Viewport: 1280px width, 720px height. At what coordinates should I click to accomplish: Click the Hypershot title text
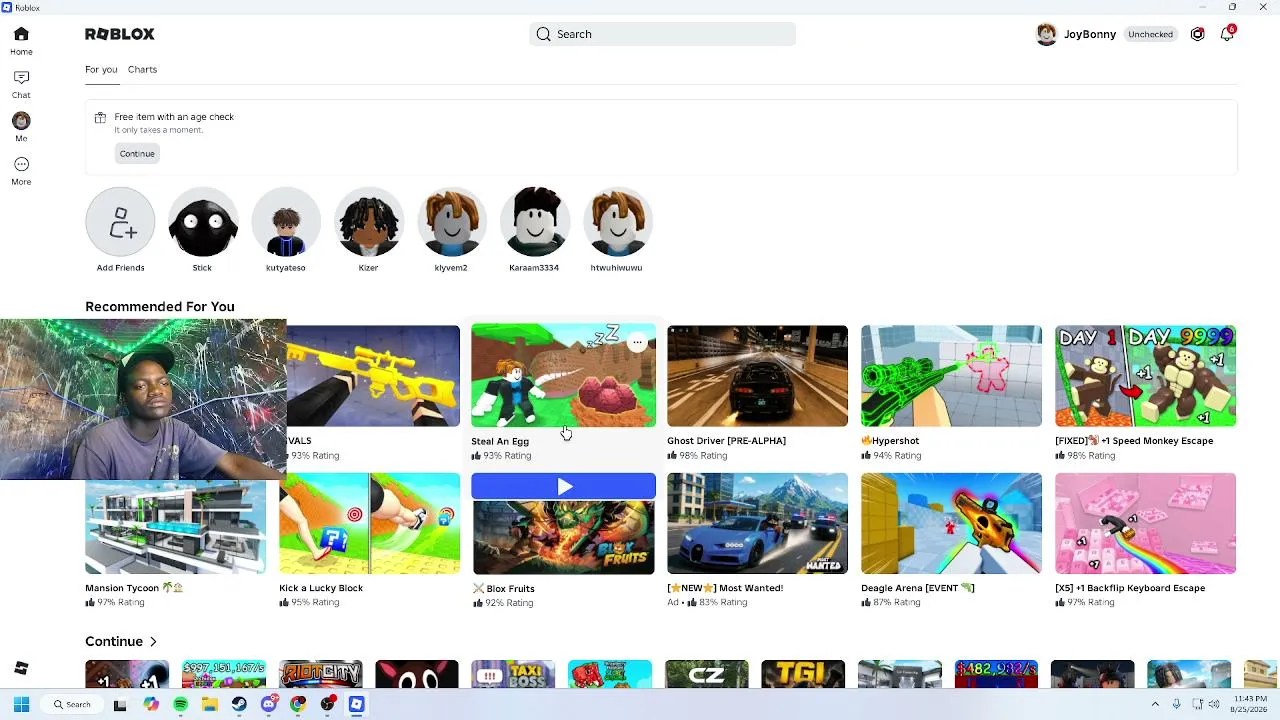[895, 441]
